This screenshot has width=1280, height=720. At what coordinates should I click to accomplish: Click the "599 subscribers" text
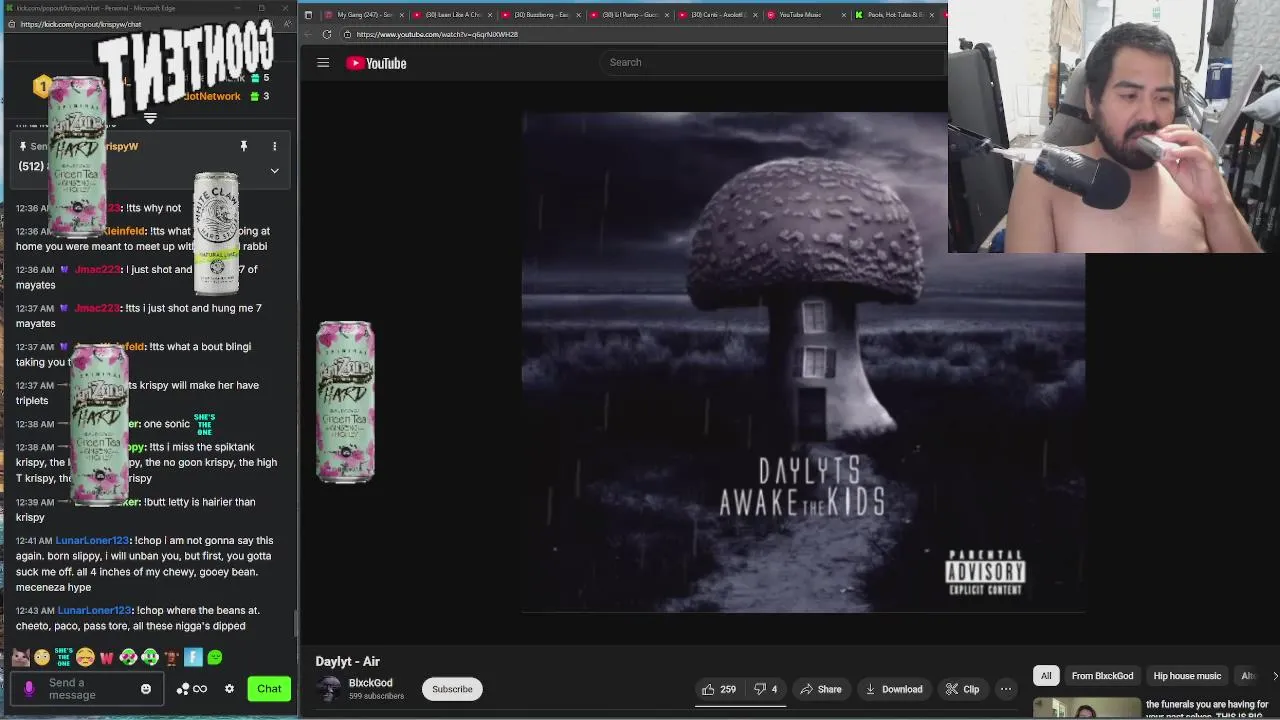coord(376,696)
